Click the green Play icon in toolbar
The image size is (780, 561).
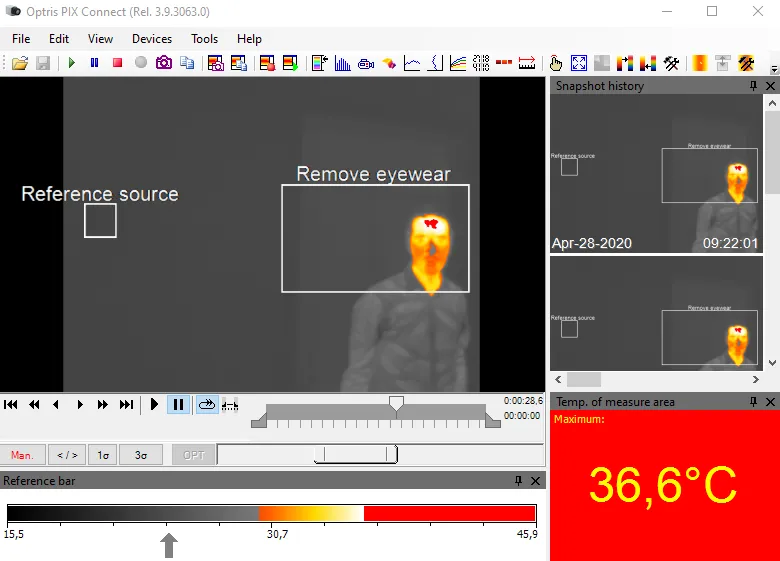coord(71,63)
